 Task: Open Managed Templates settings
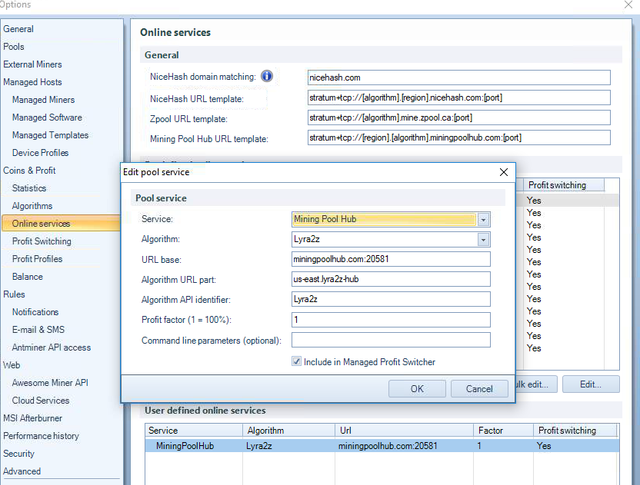click(x=50, y=135)
